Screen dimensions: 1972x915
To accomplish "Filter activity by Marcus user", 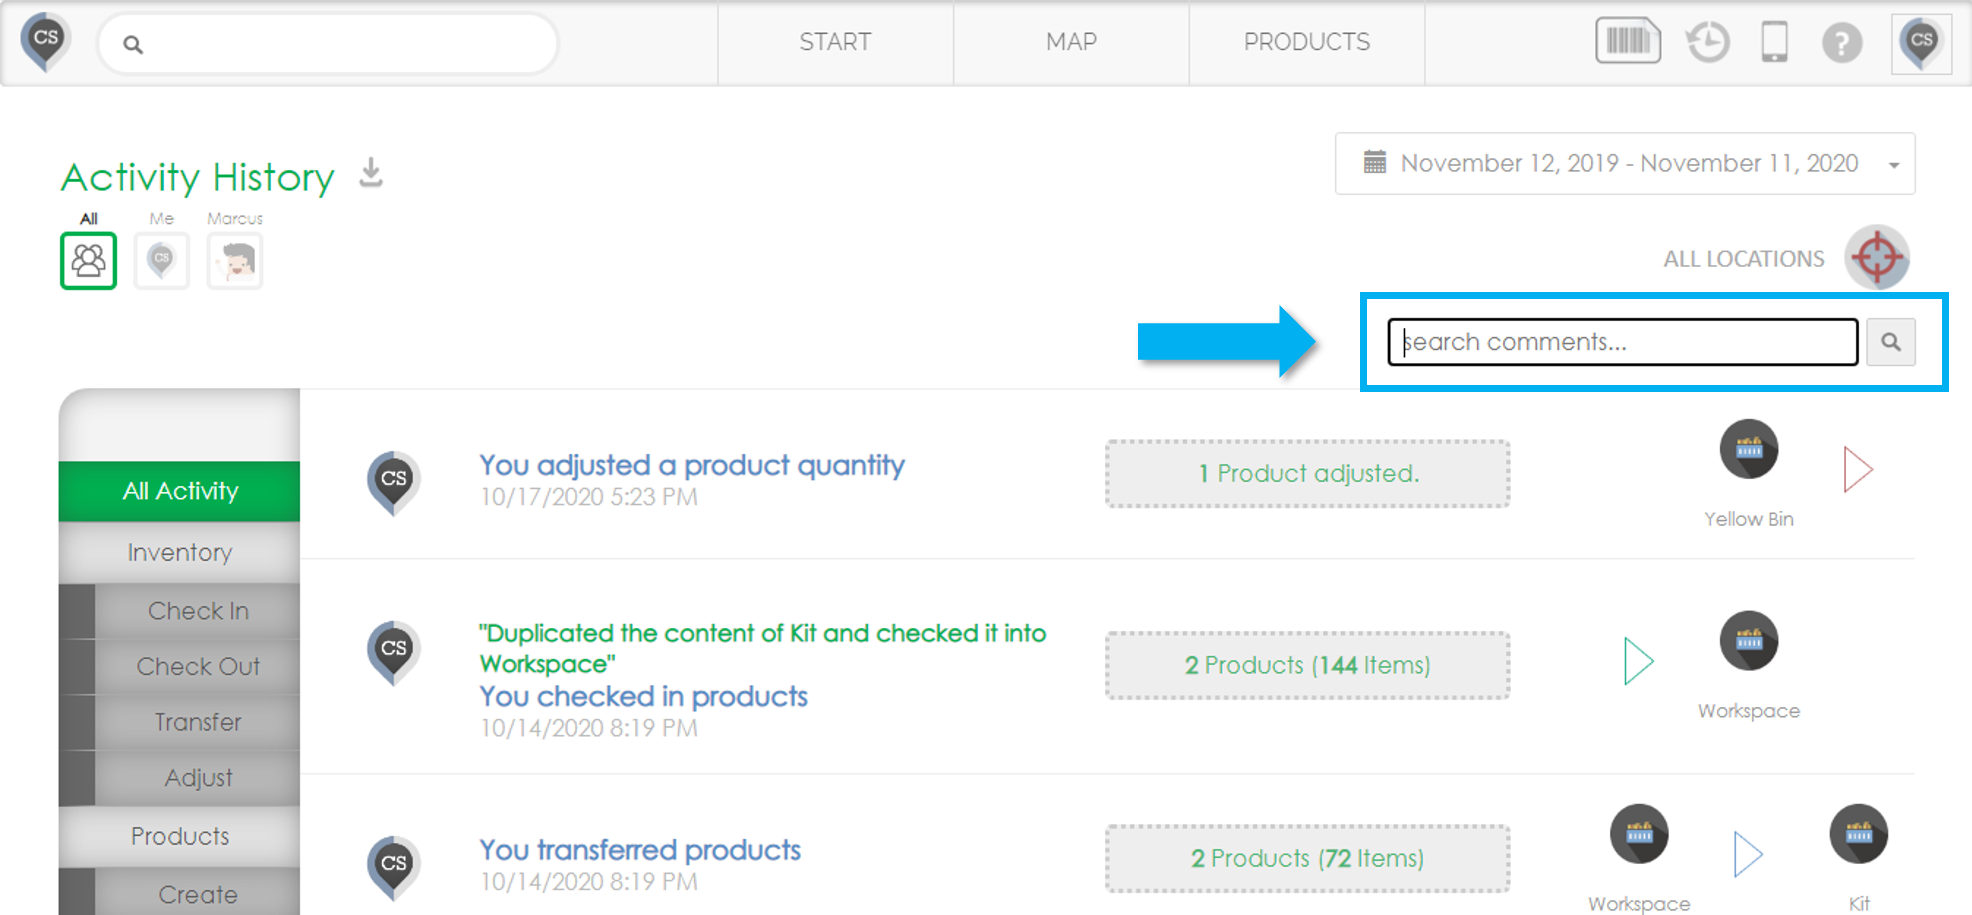I will point(235,261).
